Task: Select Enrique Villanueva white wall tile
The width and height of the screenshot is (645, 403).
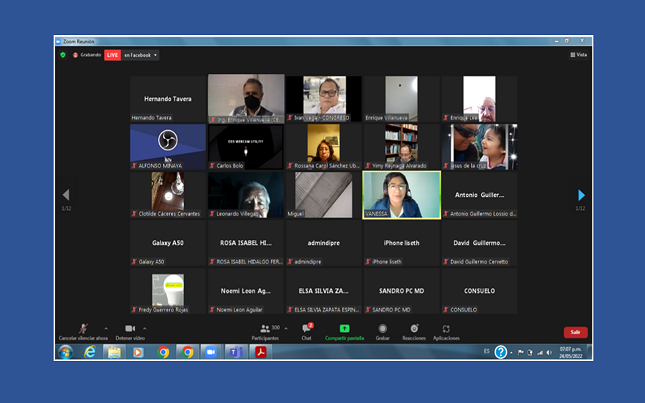Action: point(401,99)
